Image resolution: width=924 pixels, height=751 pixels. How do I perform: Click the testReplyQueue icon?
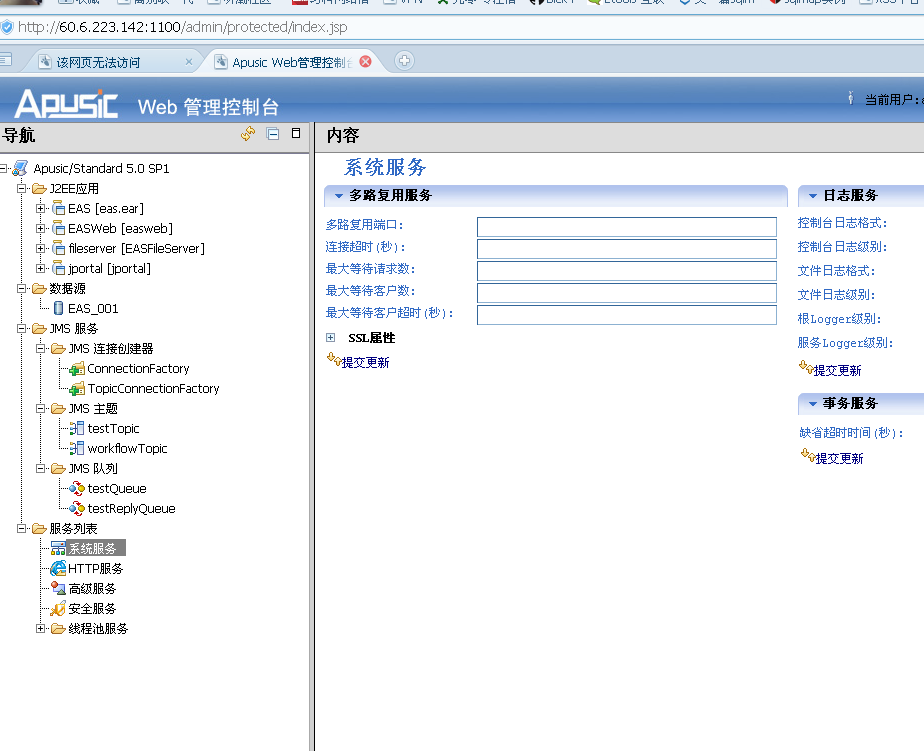click(77, 508)
